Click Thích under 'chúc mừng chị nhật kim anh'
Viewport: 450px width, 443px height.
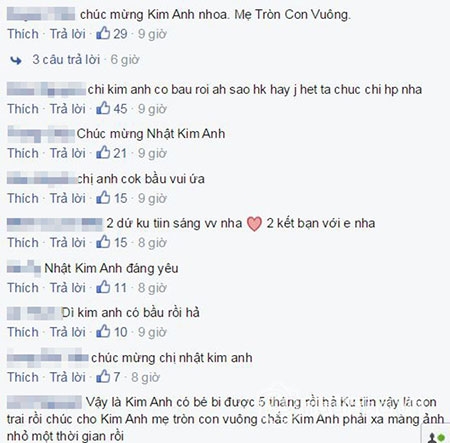[23, 377]
